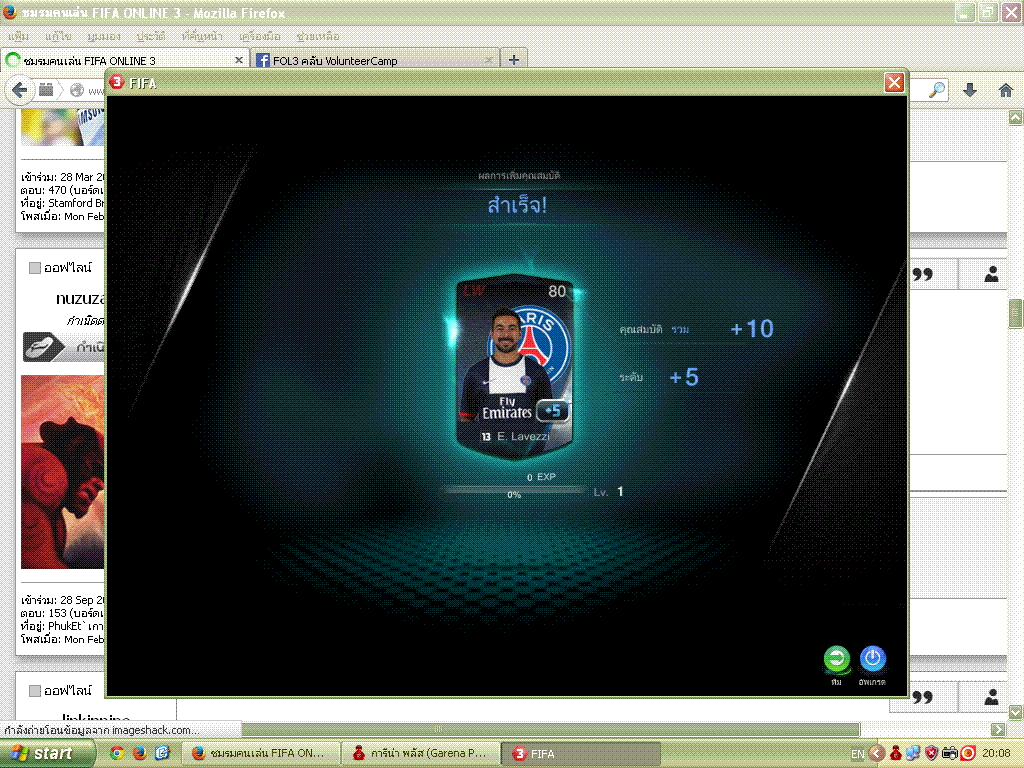Close the FOL3 คลับ VolunteerCamp tab

488,60
